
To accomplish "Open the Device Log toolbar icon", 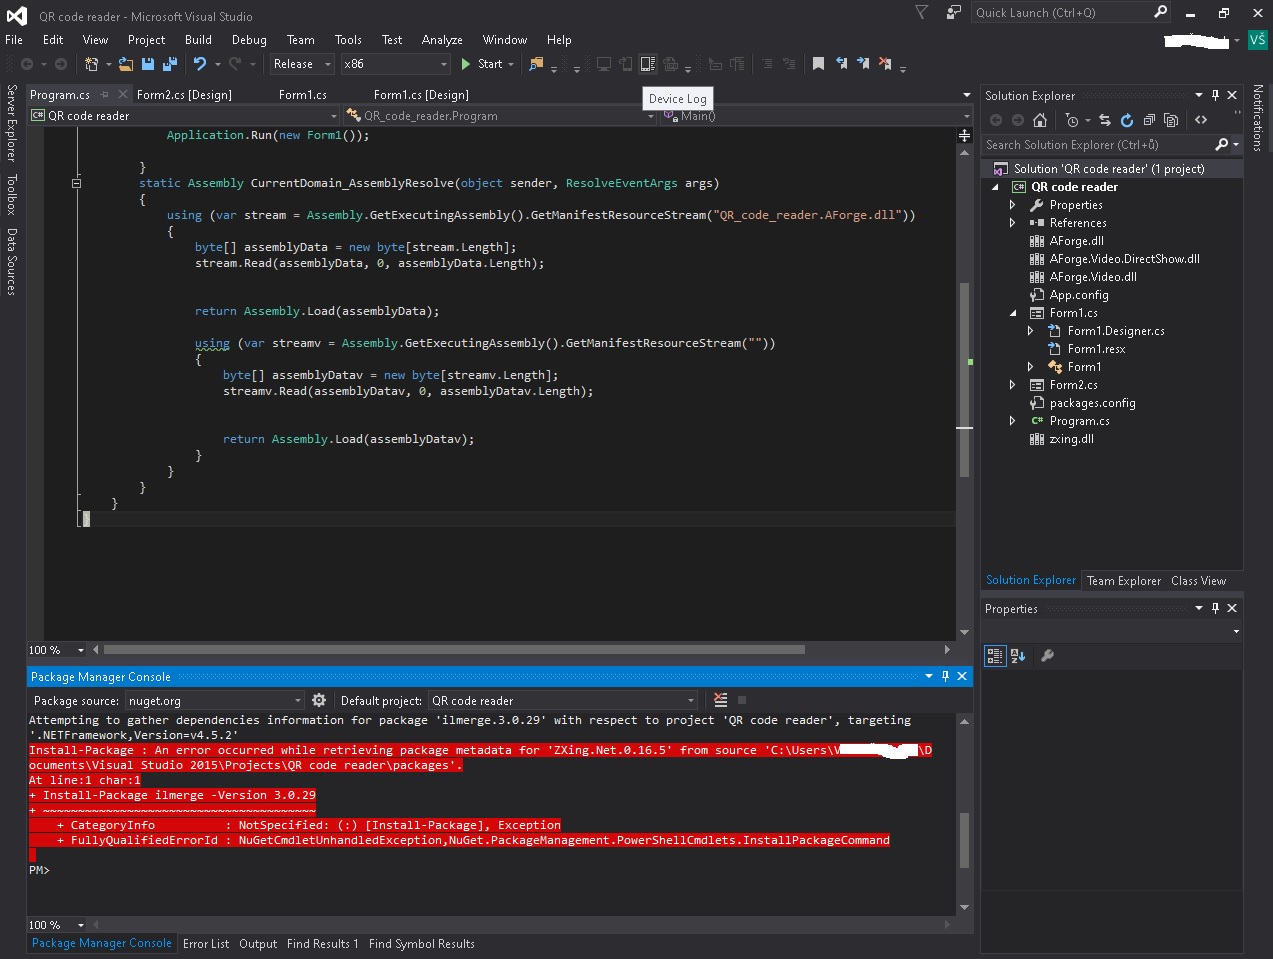I will pos(648,64).
